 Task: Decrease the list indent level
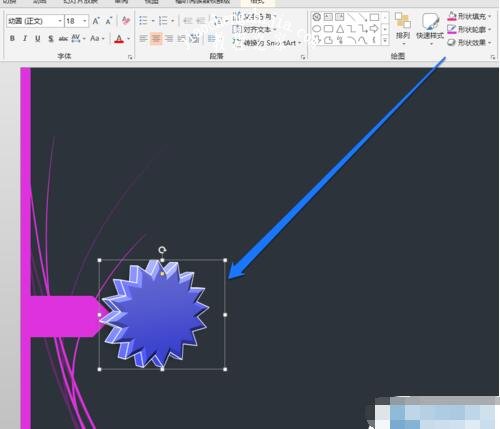(x=188, y=21)
